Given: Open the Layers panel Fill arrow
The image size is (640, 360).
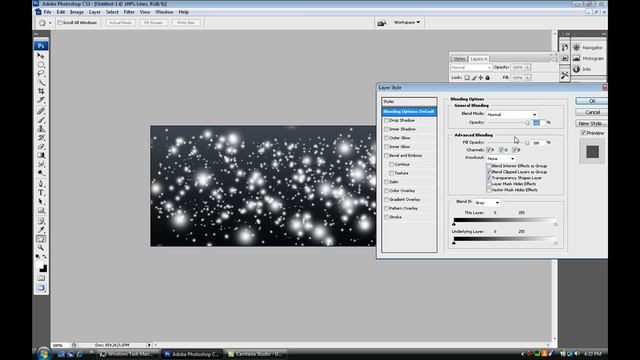Looking at the screenshot, I should click(x=527, y=78).
